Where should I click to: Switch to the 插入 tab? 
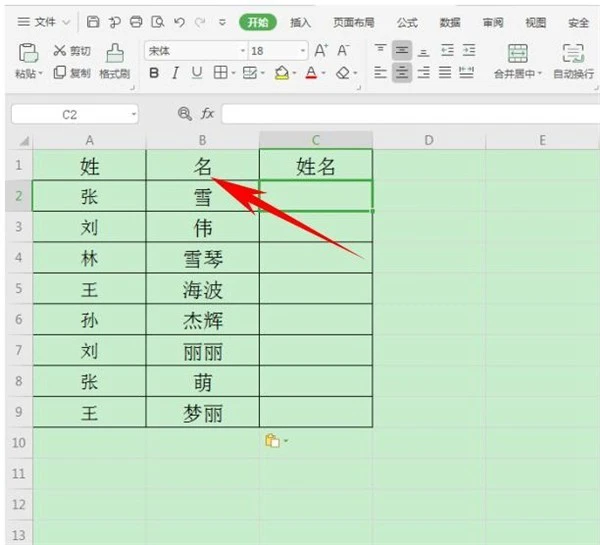tap(300, 23)
